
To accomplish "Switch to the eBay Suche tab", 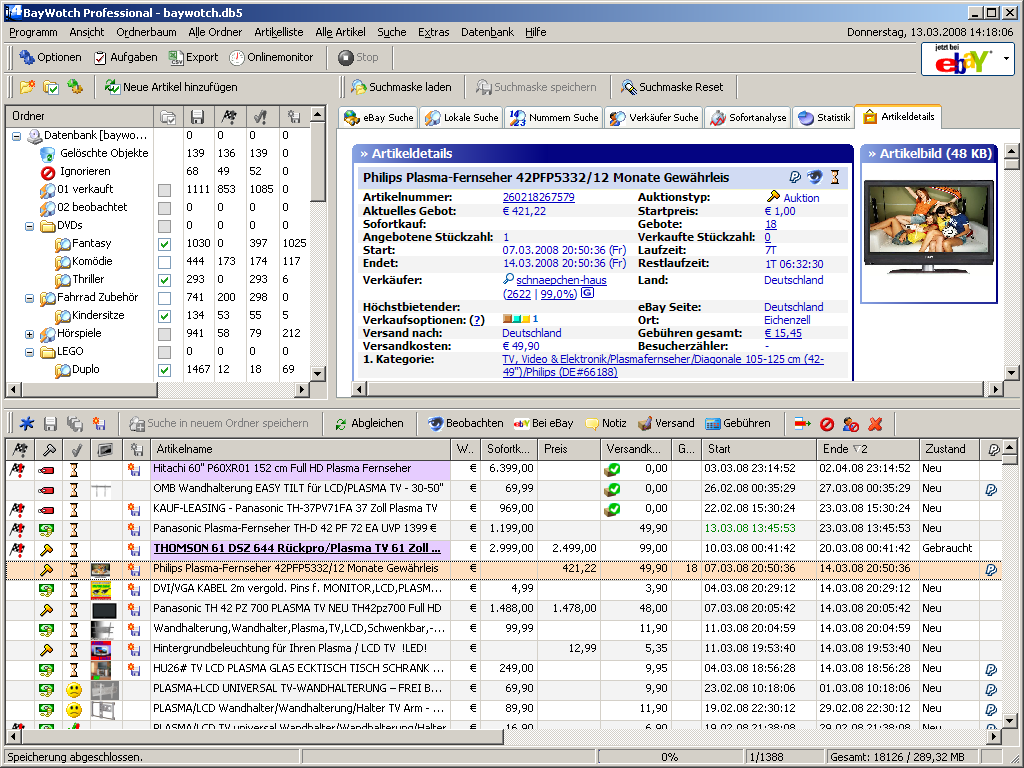I will point(379,118).
